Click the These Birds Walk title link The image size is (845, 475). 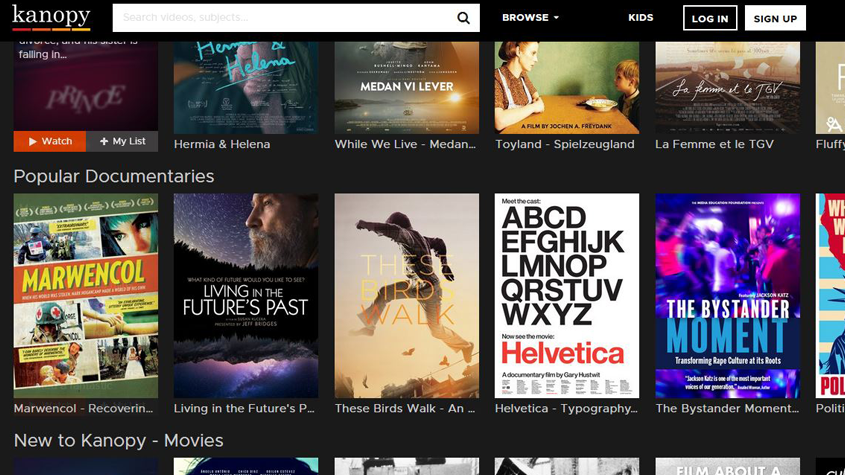click(405, 409)
